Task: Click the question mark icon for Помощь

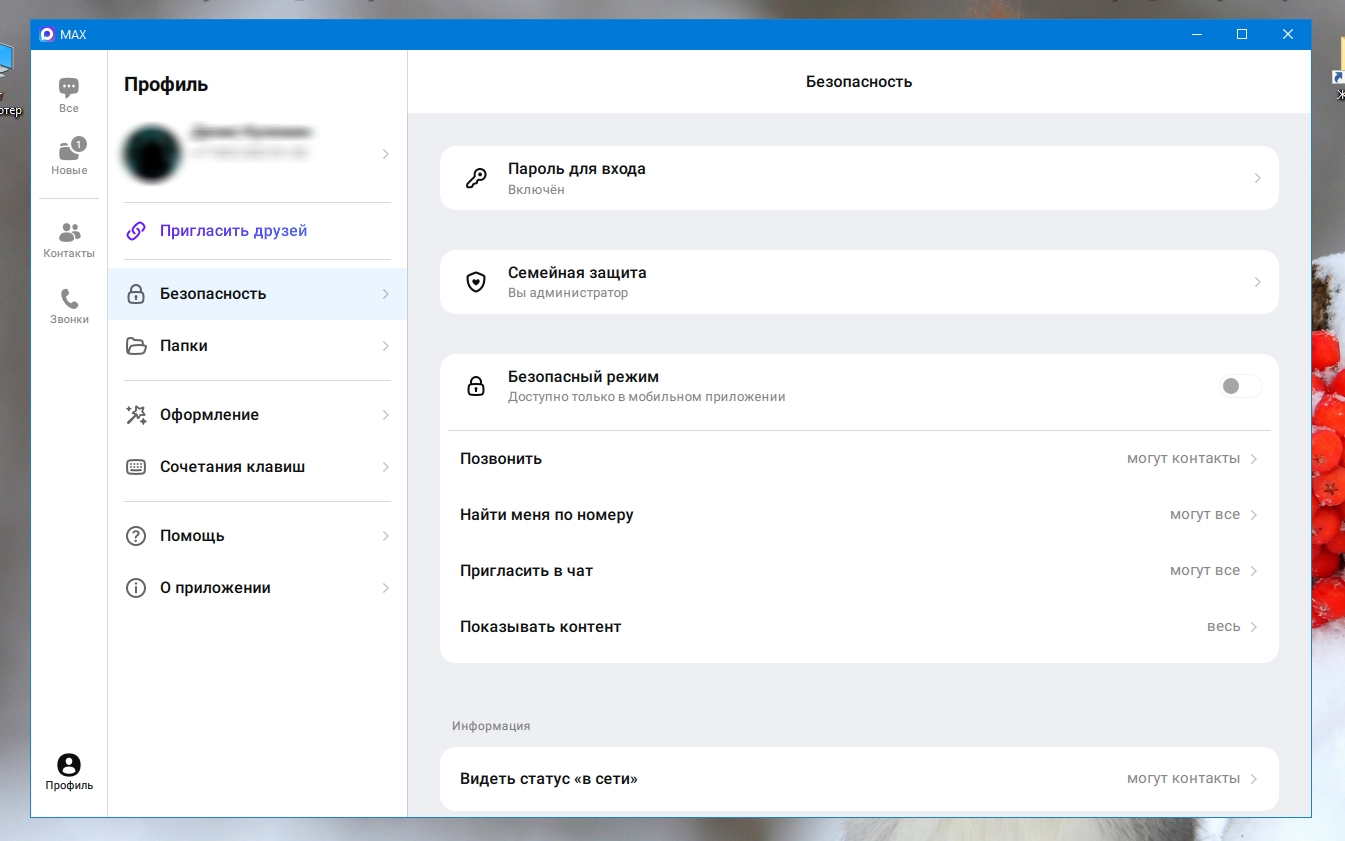Action: (136, 536)
